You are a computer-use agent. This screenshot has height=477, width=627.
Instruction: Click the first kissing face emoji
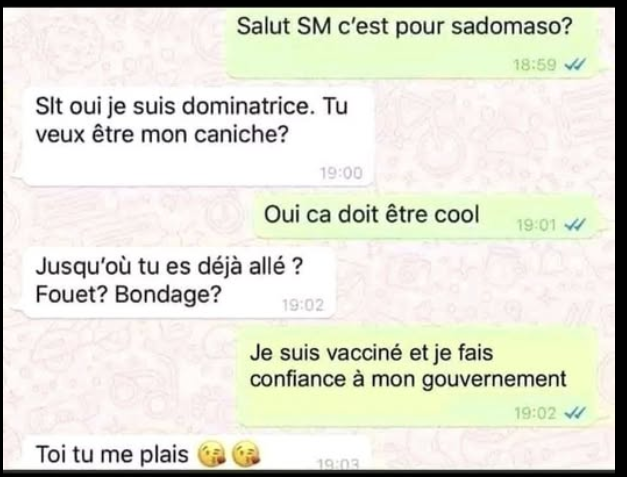212,455
